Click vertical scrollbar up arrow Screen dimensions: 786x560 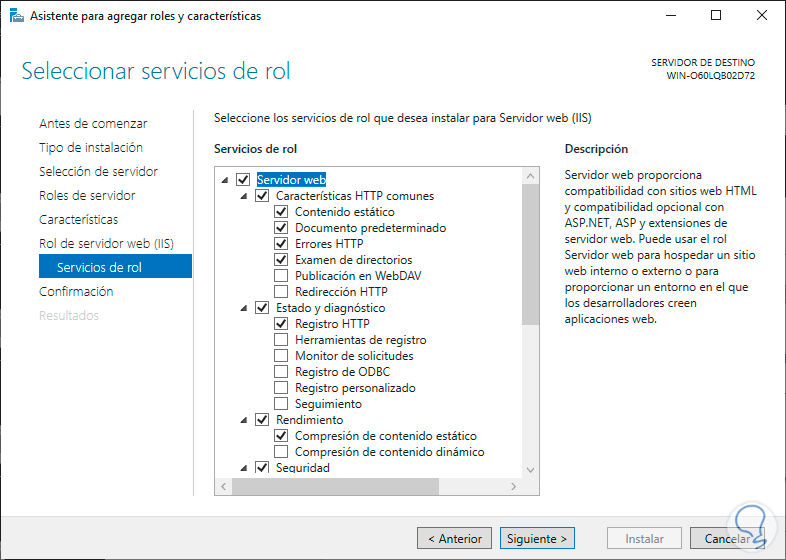530,176
